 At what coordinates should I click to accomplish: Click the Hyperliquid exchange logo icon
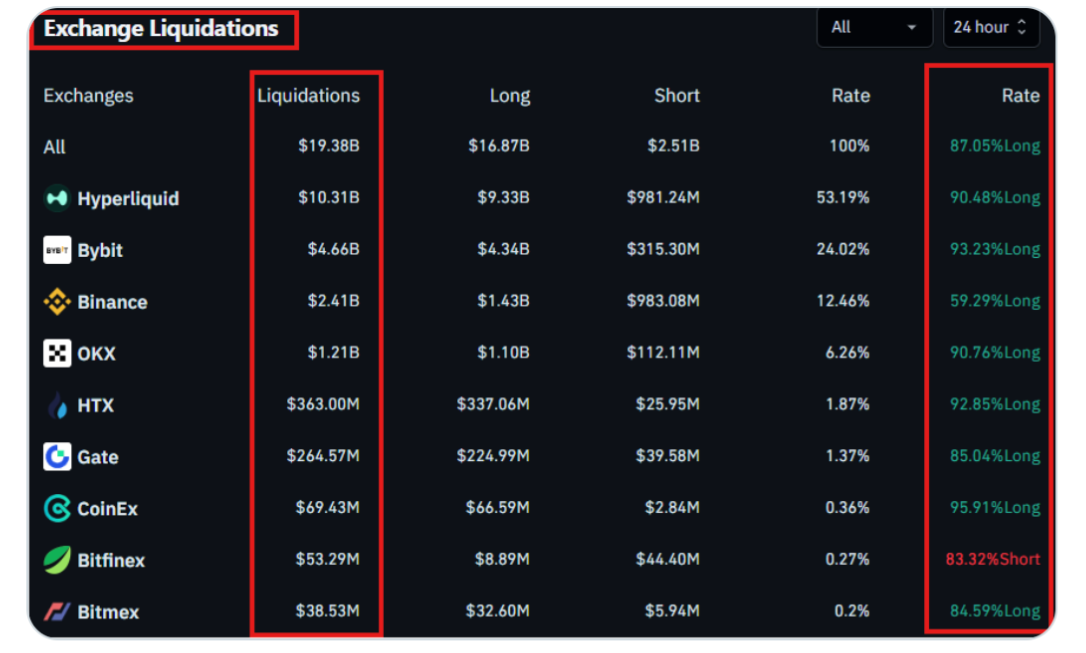pos(57,198)
